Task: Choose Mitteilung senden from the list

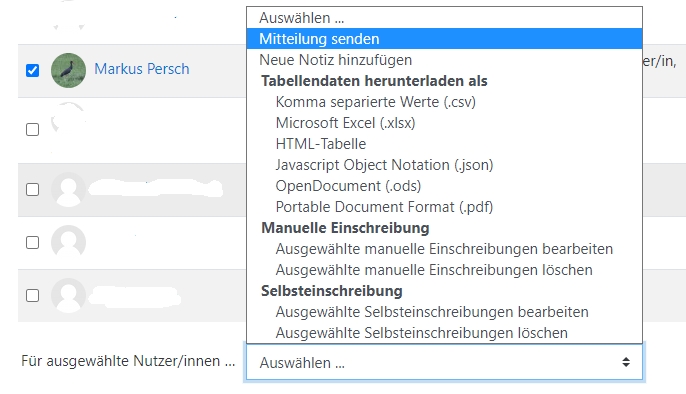Action: point(444,39)
